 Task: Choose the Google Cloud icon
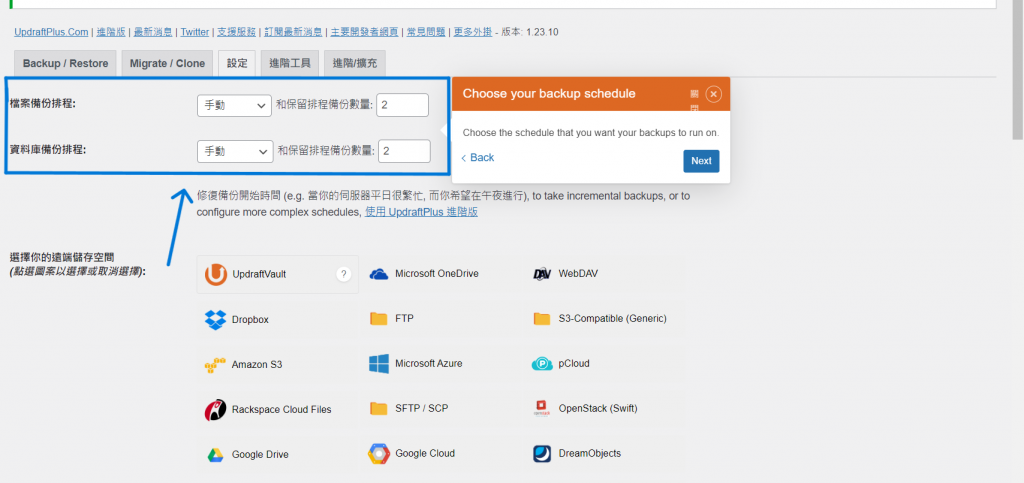(379, 454)
